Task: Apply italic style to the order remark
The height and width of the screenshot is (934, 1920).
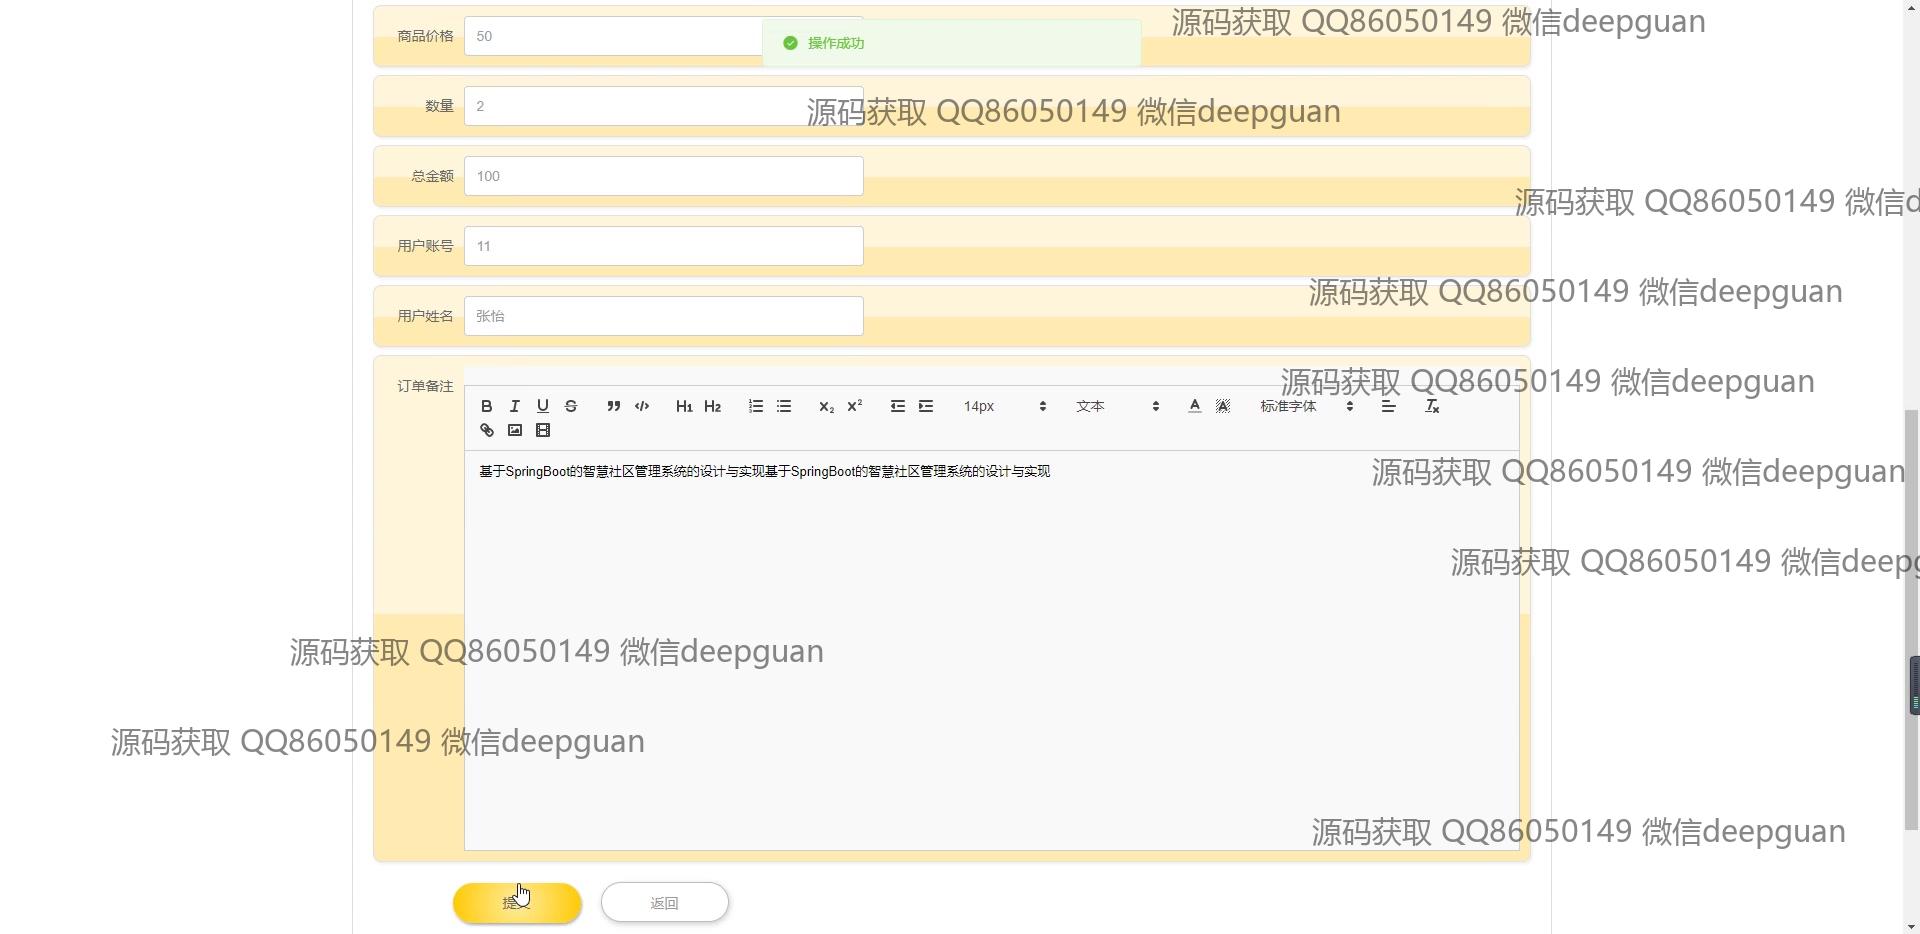Action: 514,406
